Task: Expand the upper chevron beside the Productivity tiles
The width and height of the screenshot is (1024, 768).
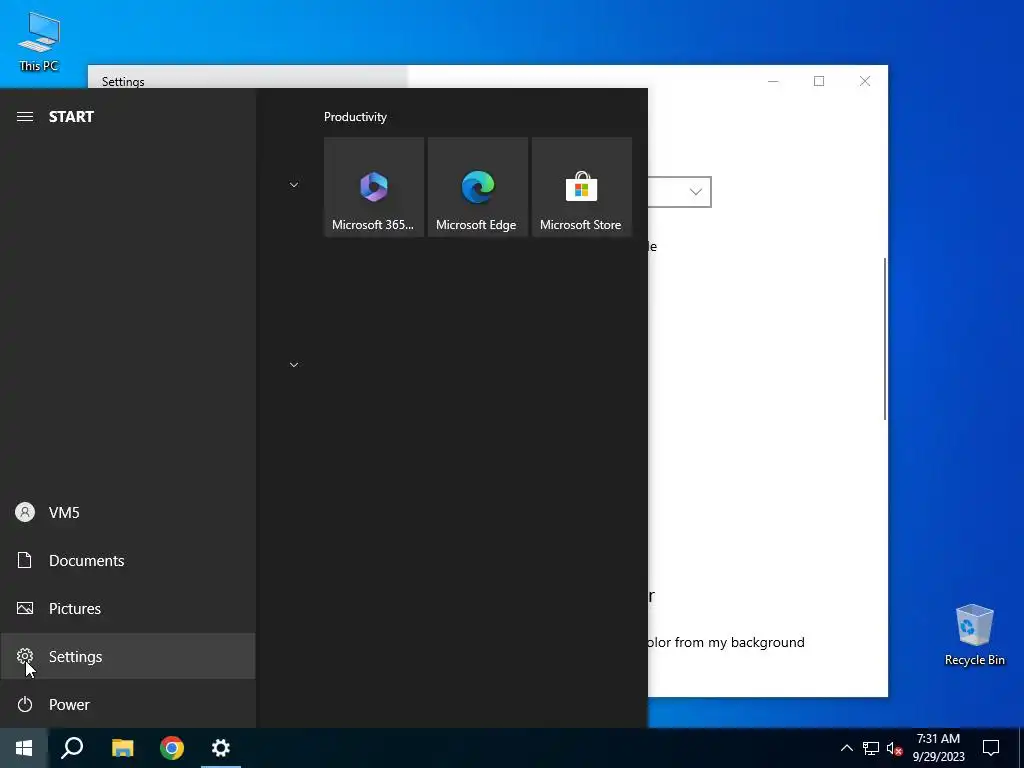Action: click(294, 185)
